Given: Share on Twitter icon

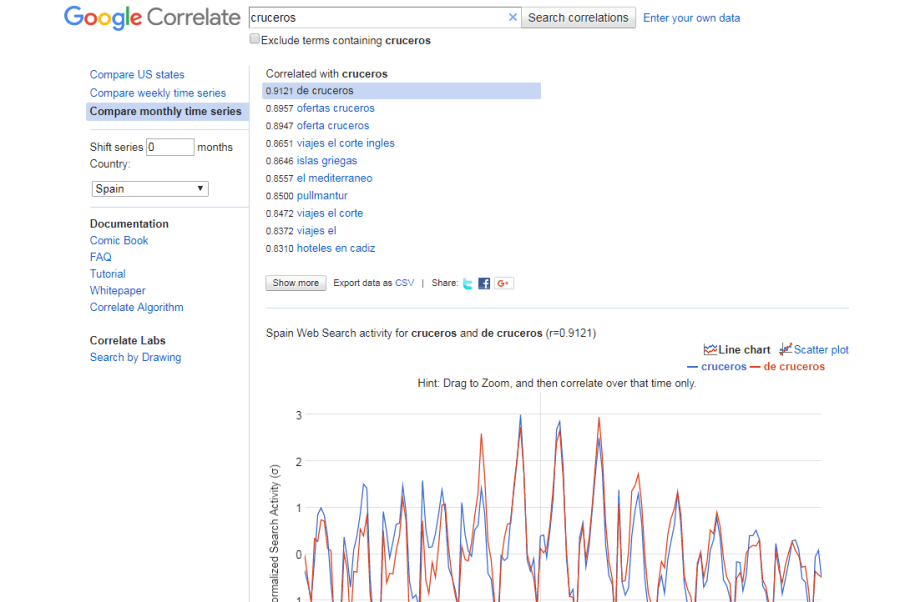Looking at the screenshot, I should point(467,284).
